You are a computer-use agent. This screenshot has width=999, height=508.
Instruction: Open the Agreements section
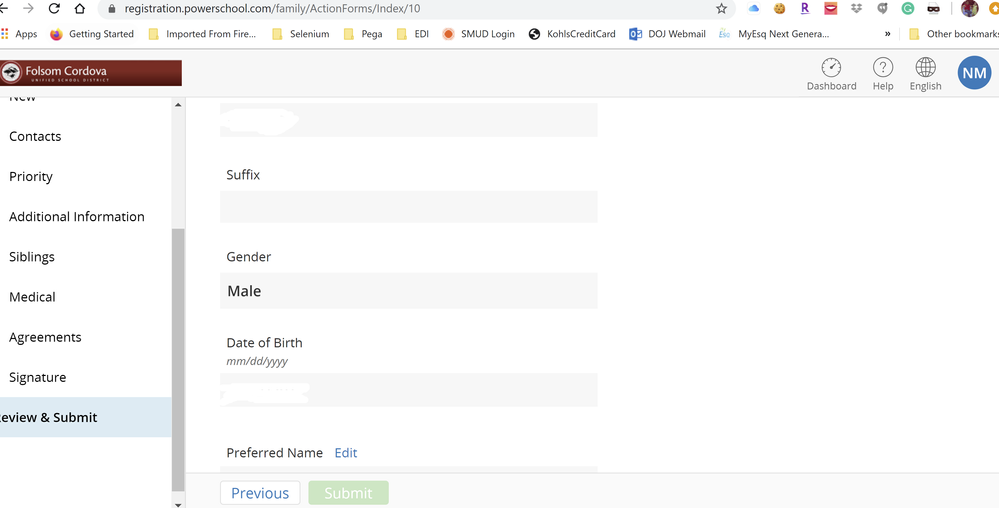(45, 337)
